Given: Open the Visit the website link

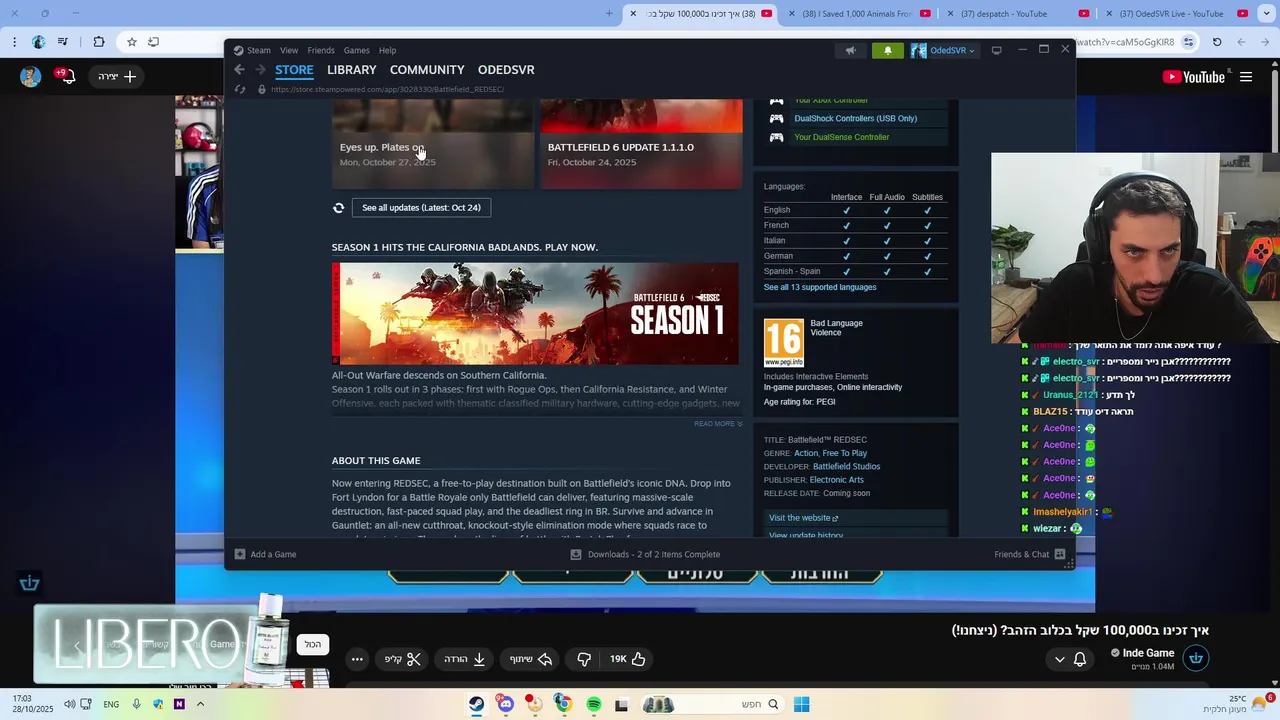Looking at the screenshot, I should (803, 518).
